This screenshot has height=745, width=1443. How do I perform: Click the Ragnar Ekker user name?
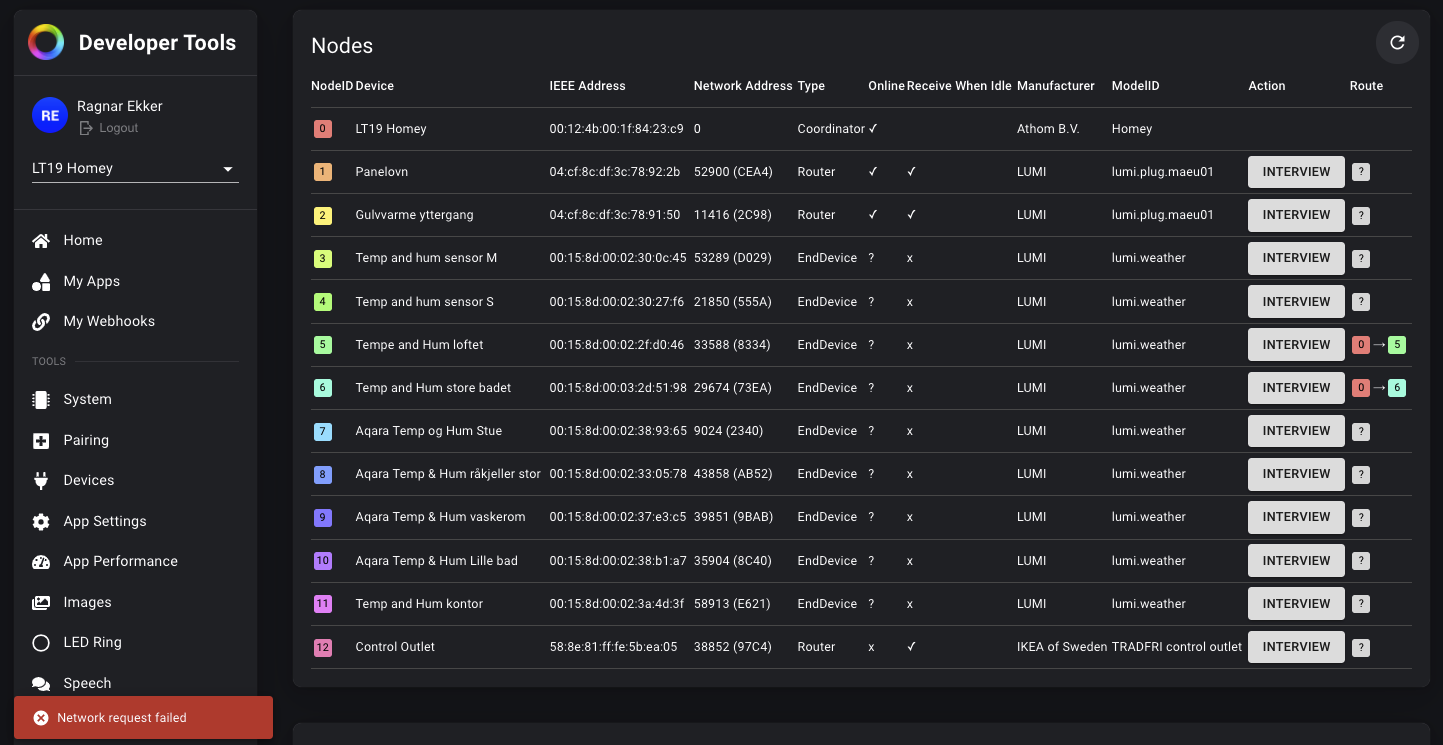[120, 106]
